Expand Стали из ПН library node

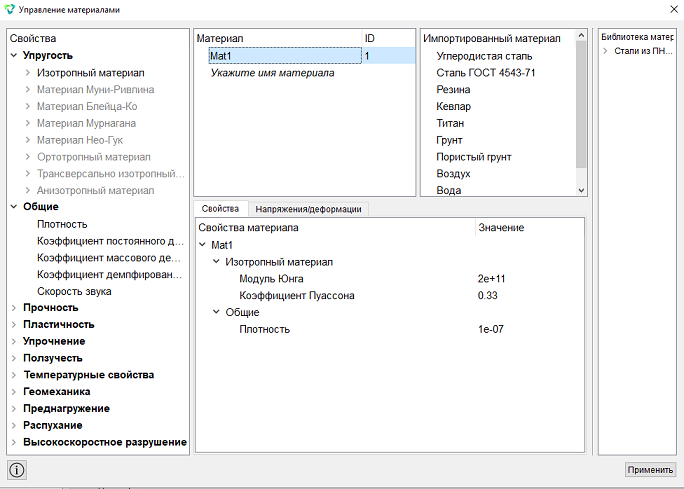(x=605, y=51)
